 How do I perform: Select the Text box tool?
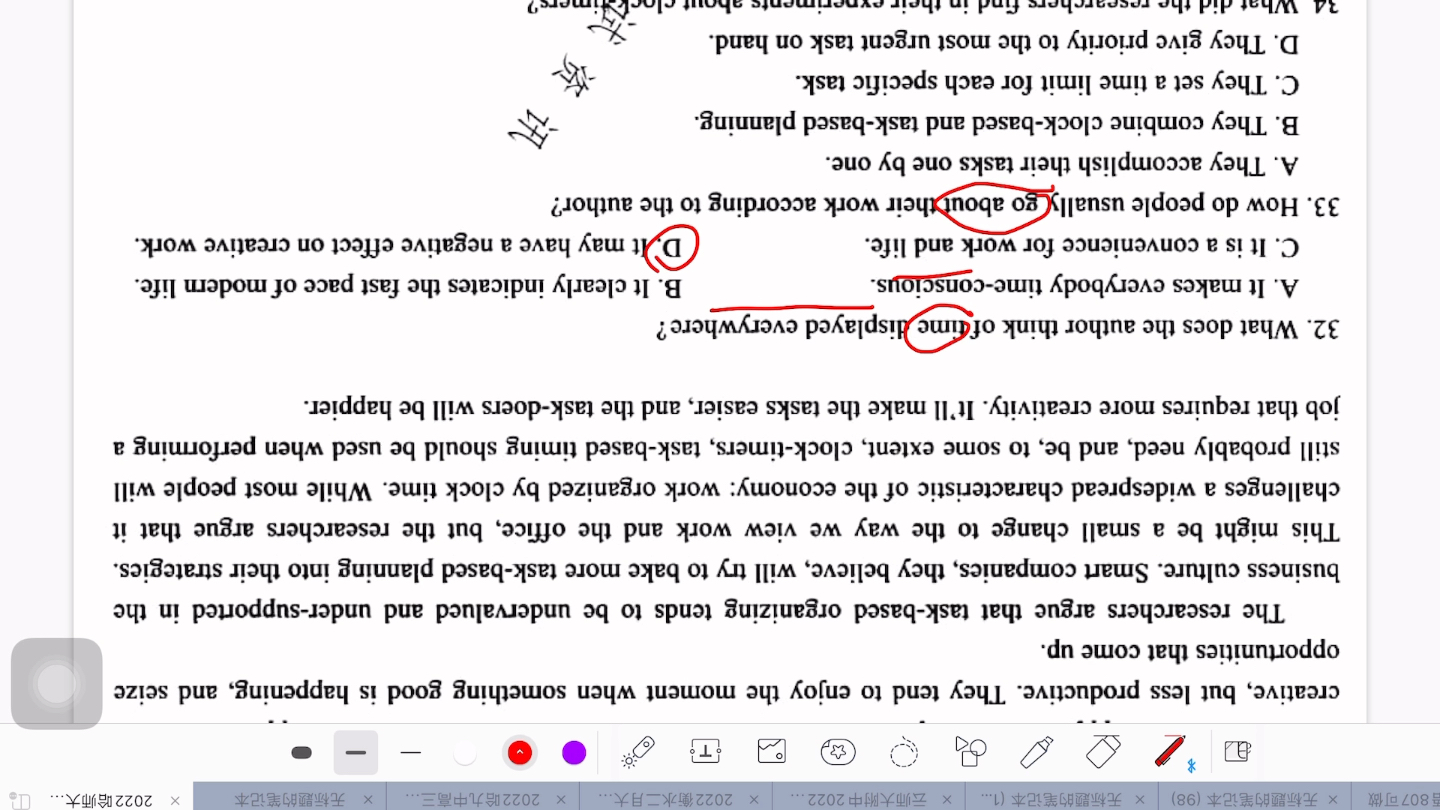(705, 752)
